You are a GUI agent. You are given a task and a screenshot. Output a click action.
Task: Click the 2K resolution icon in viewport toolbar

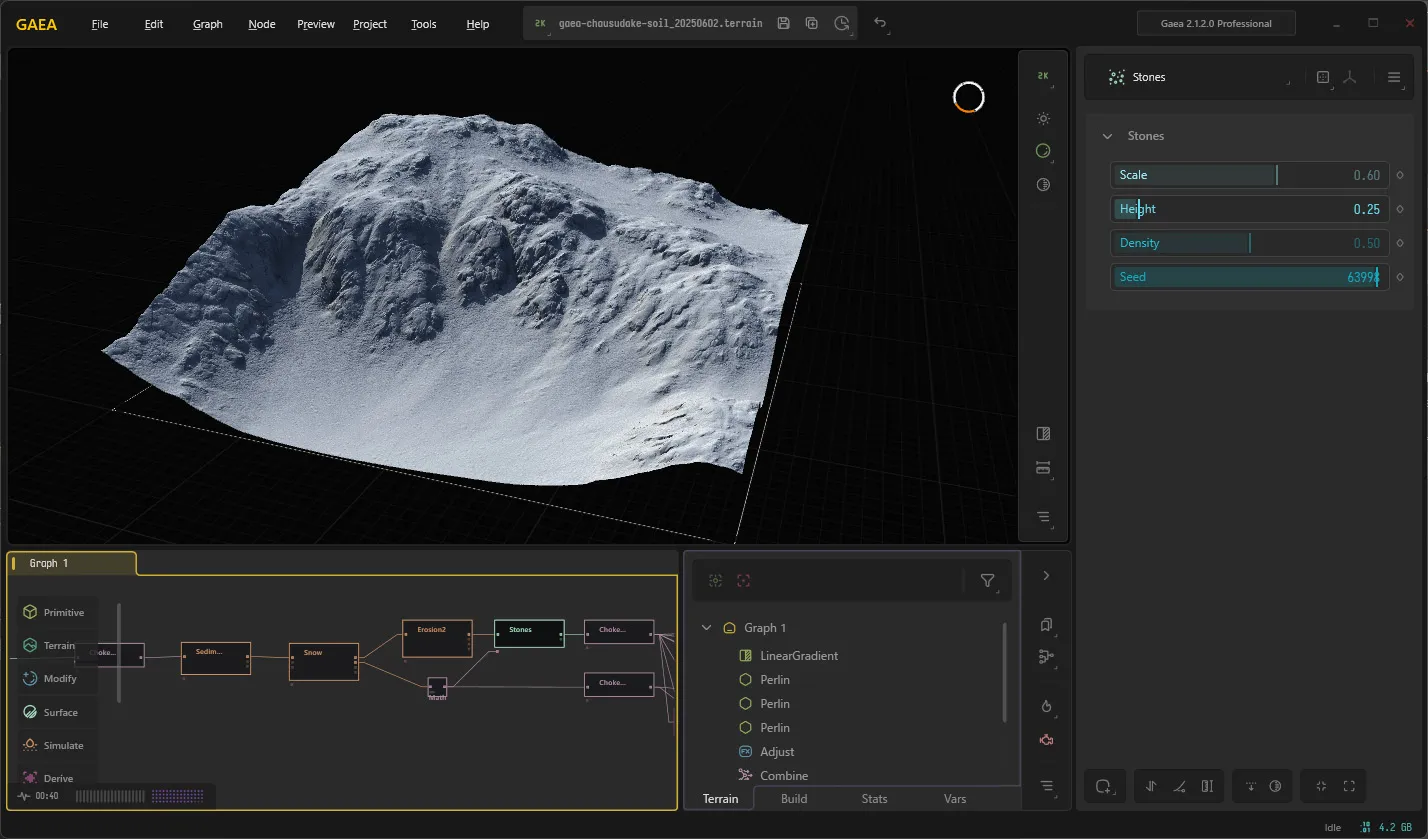click(x=1043, y=76)
